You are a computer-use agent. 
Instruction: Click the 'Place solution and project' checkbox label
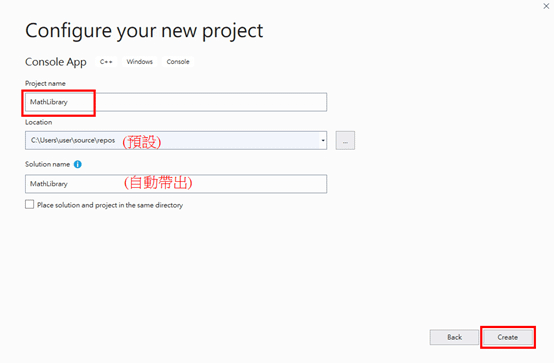(x=110, y=205)
